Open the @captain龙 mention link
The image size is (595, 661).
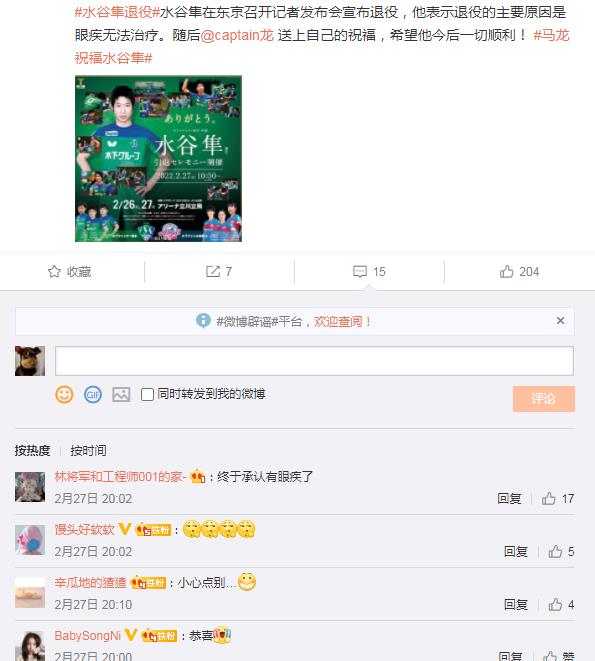[x=237, y=35]
